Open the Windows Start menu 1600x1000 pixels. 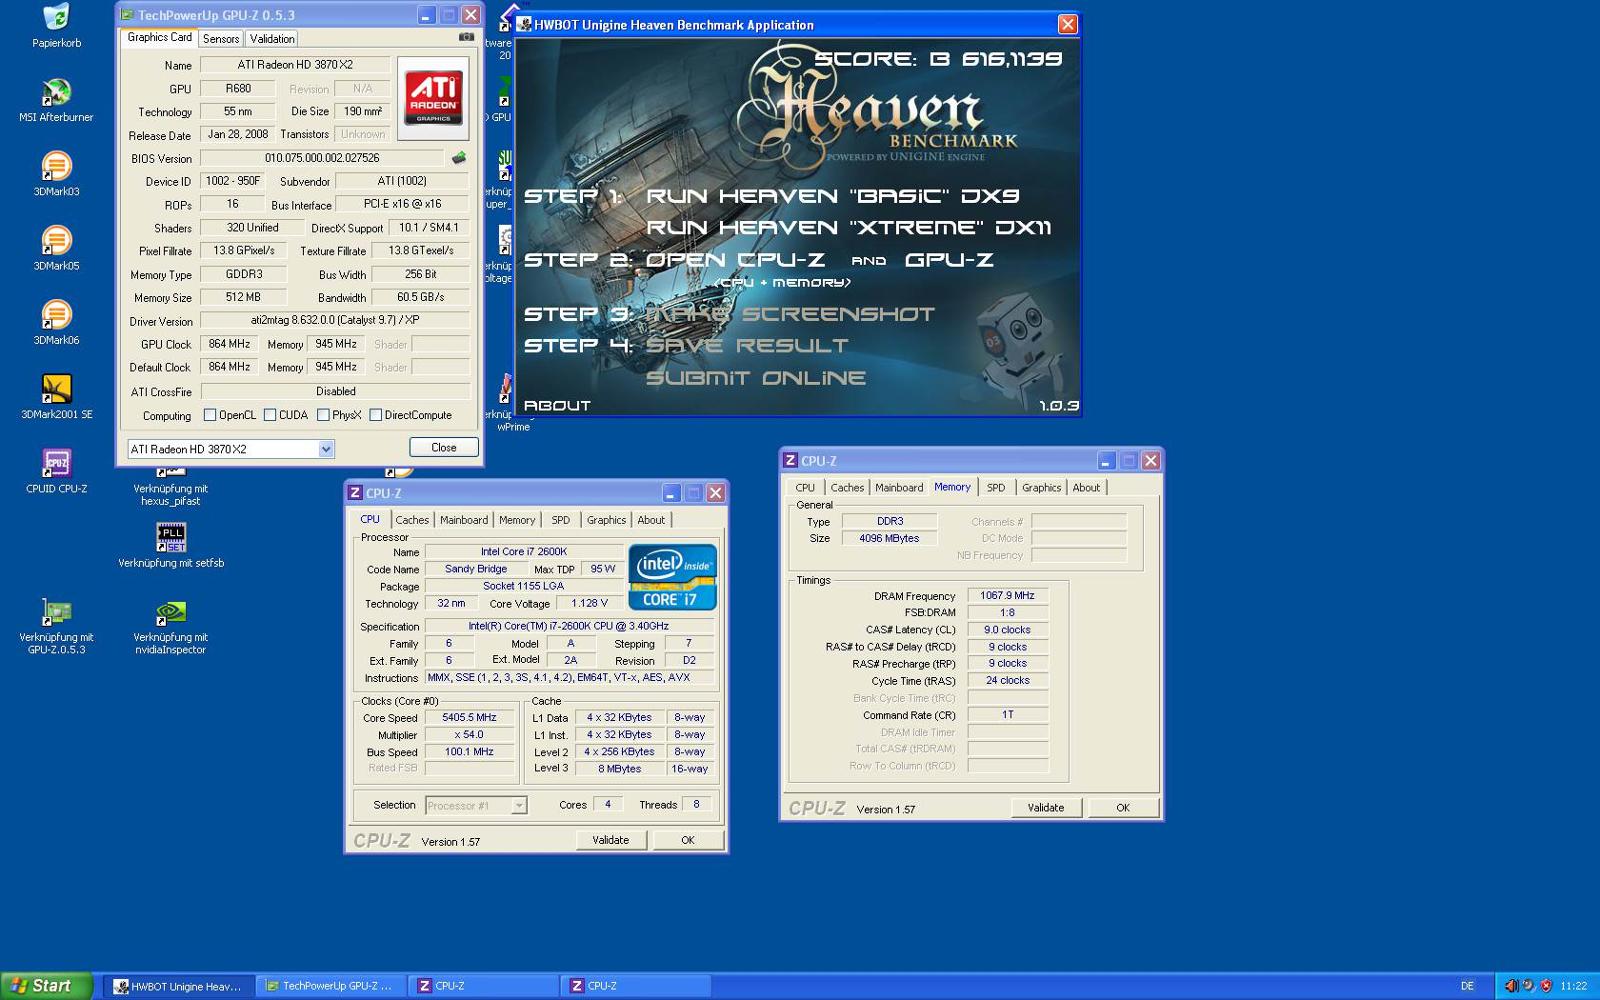pyautogui.click(x=46, y=985)
